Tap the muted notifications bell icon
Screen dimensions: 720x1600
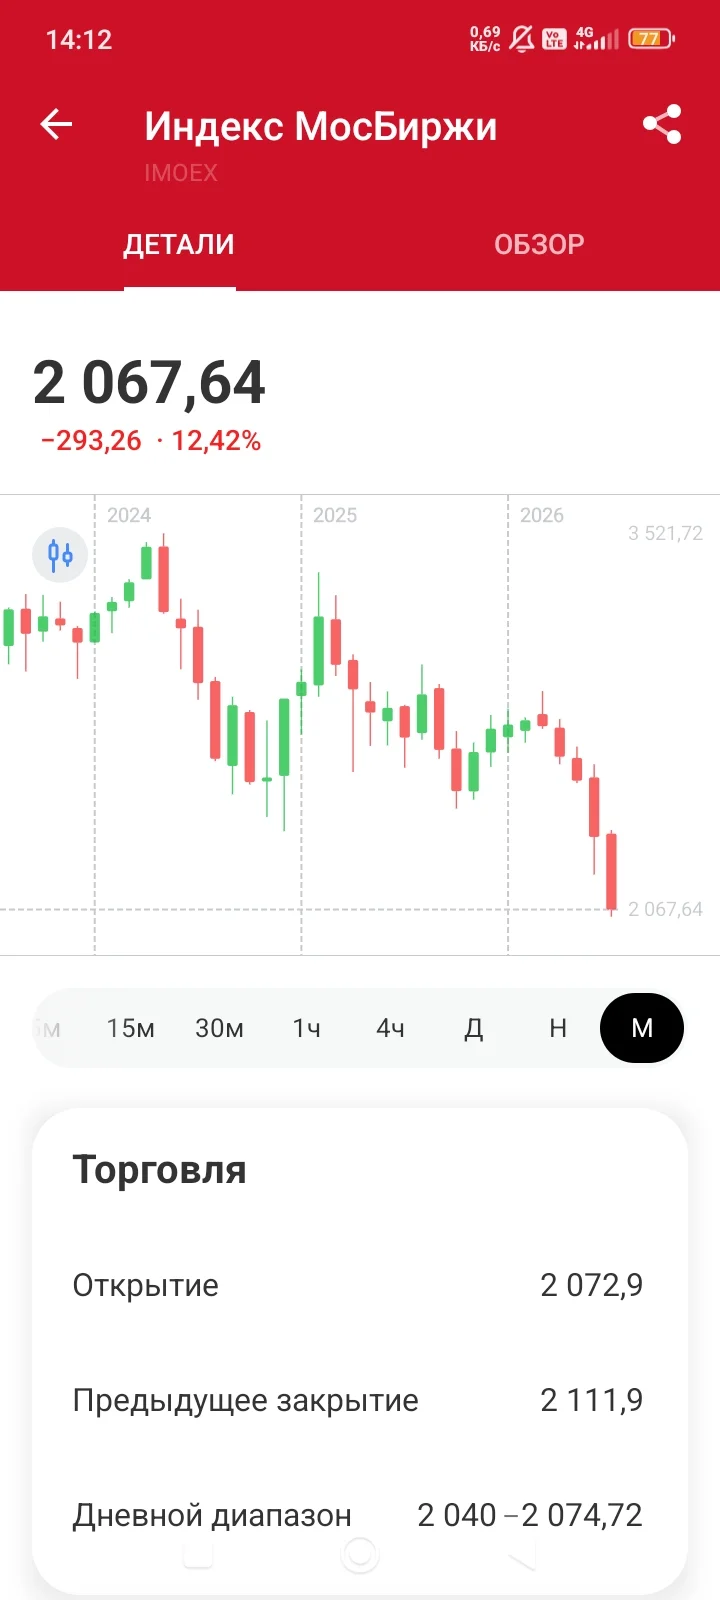click(x=522, y=39)
